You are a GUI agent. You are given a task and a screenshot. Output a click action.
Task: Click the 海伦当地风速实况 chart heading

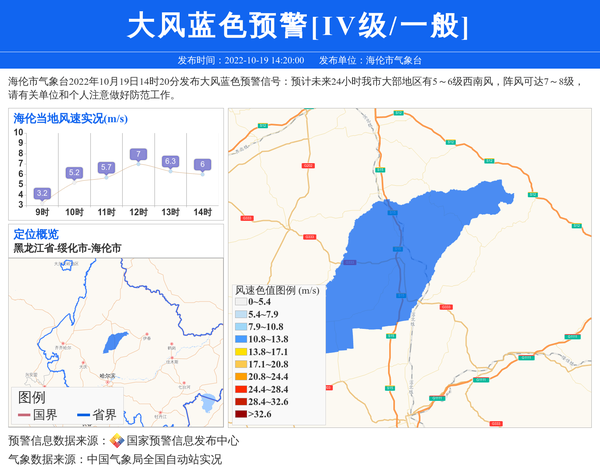[70, 119]
